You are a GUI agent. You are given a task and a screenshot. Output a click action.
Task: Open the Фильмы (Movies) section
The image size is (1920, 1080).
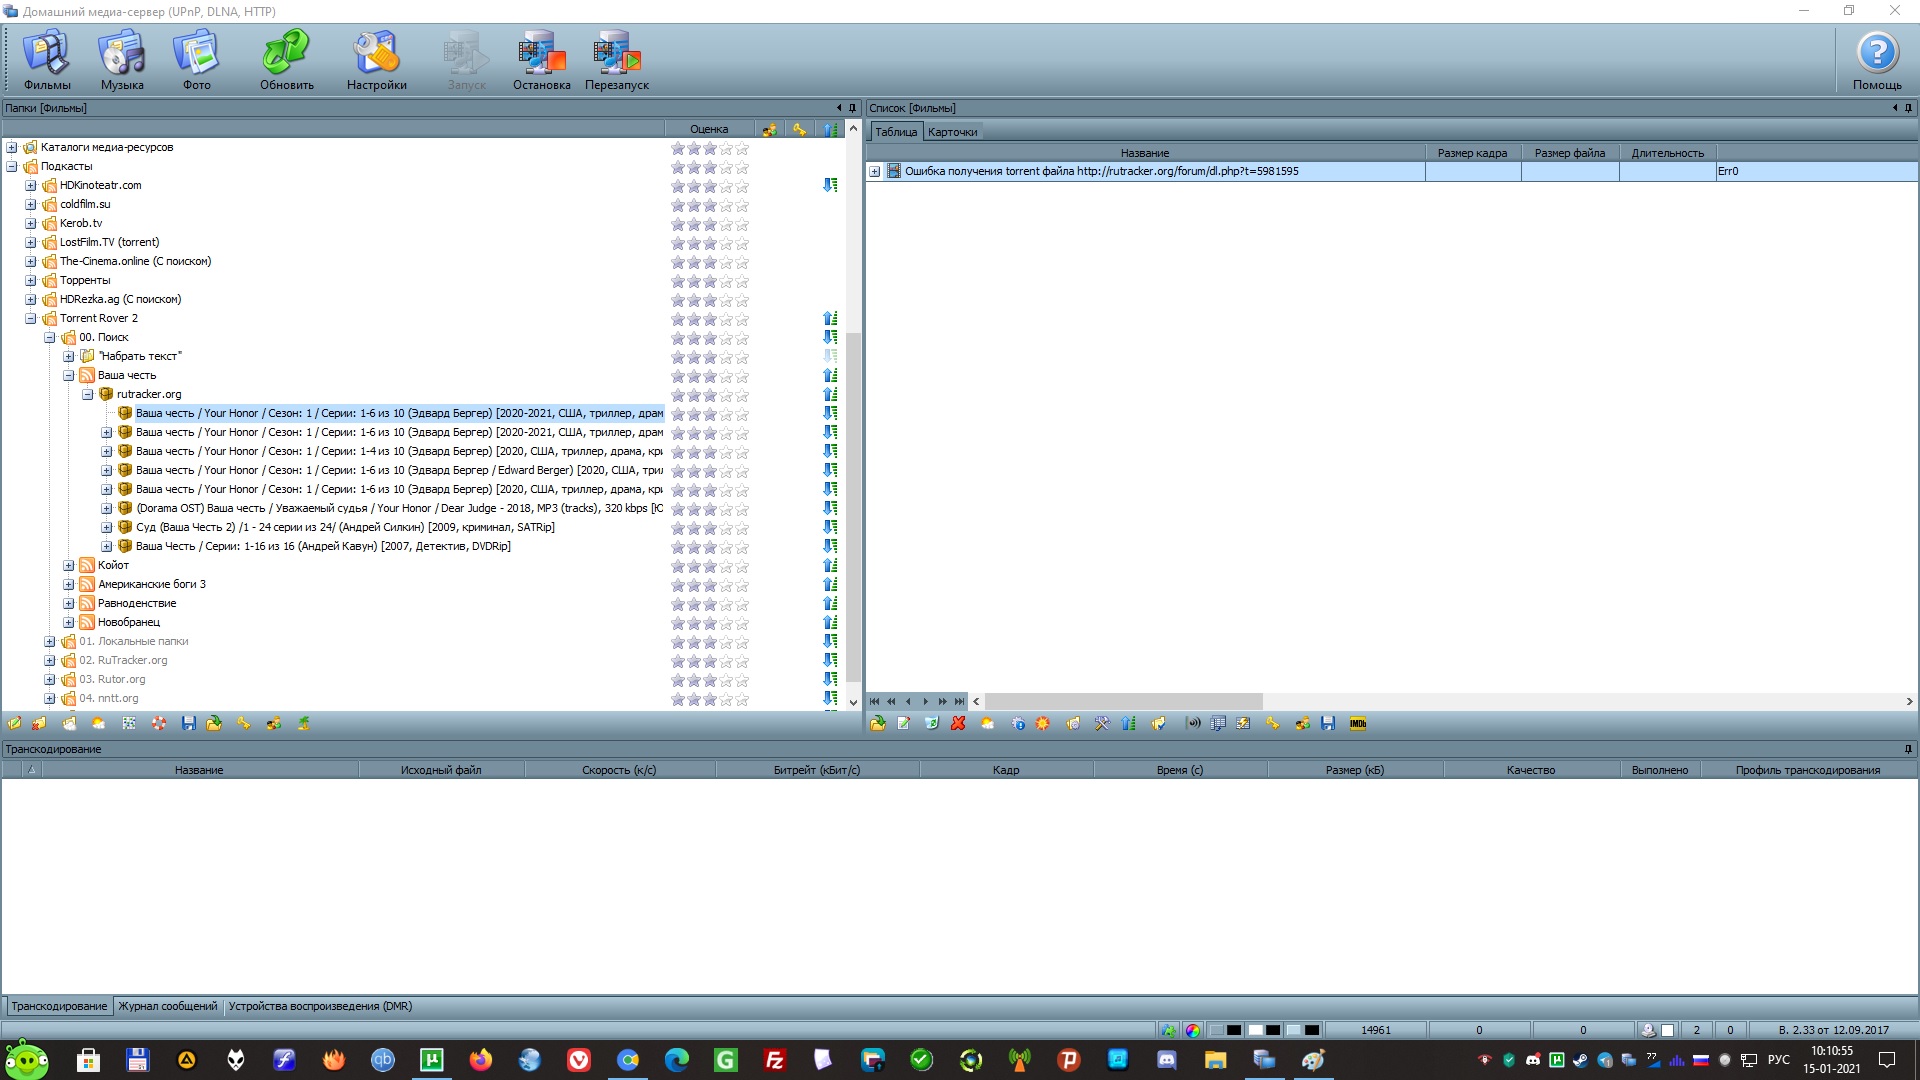point(47,60)
